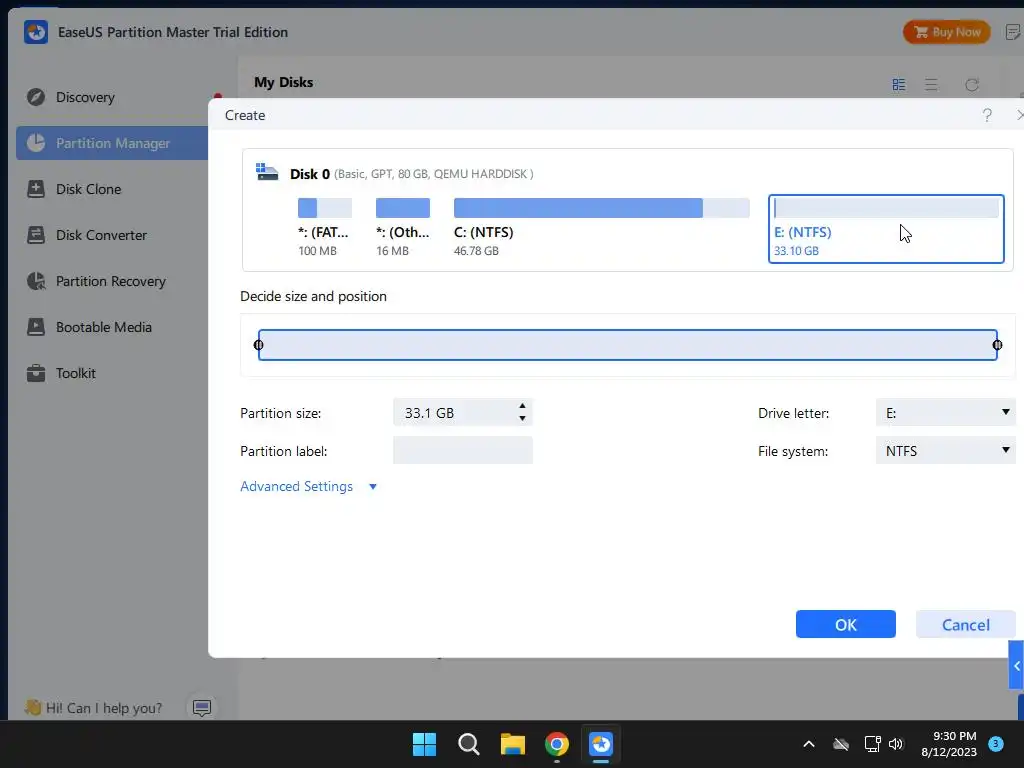1024x768 pixels.
Task: Select the FAT 100 MB partition
Action: pos(325,227)
